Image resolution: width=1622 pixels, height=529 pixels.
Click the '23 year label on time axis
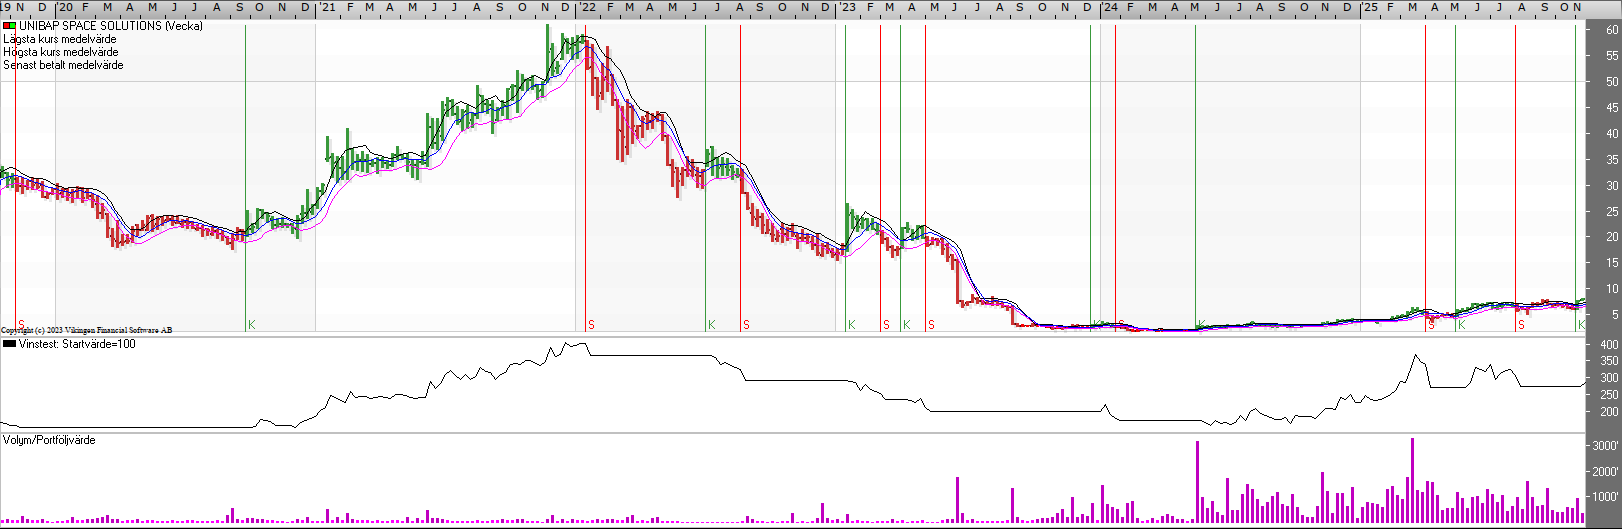point(847,7)
